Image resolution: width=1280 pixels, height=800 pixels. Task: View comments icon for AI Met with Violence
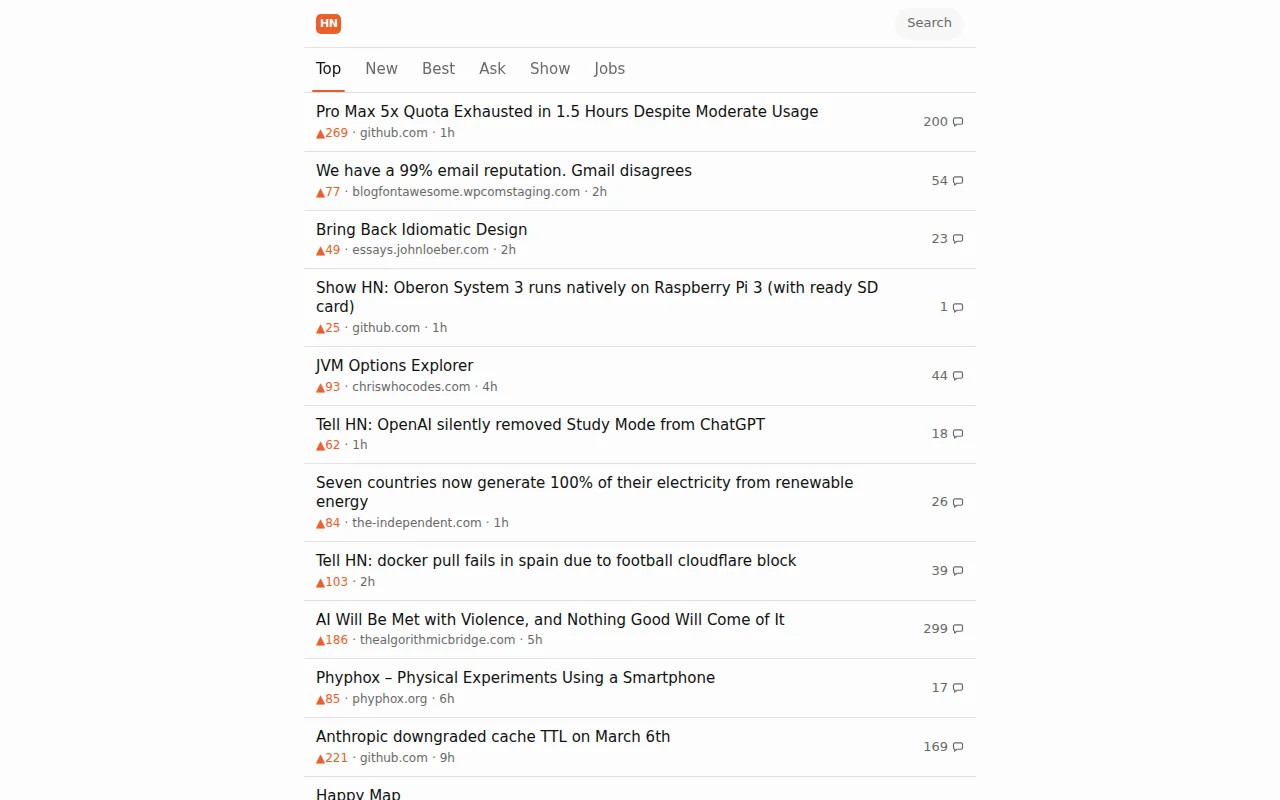[x=958, y=629]
